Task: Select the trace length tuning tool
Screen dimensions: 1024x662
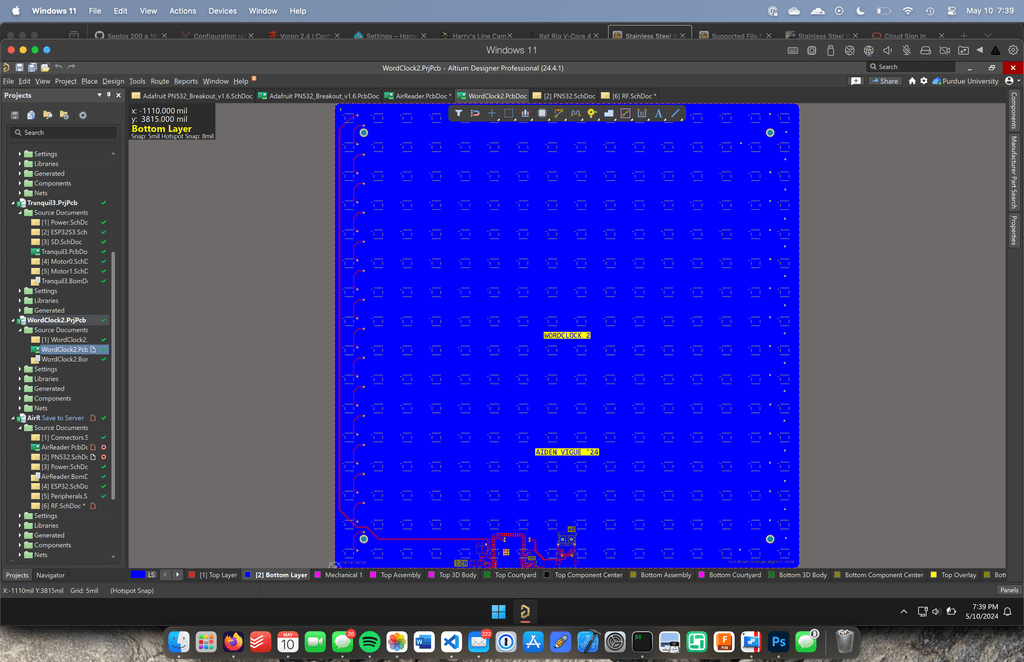Action: (x=575, y=114)
